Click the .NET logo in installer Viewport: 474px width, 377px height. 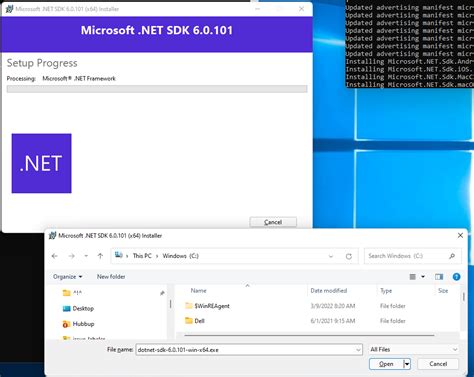41,163
